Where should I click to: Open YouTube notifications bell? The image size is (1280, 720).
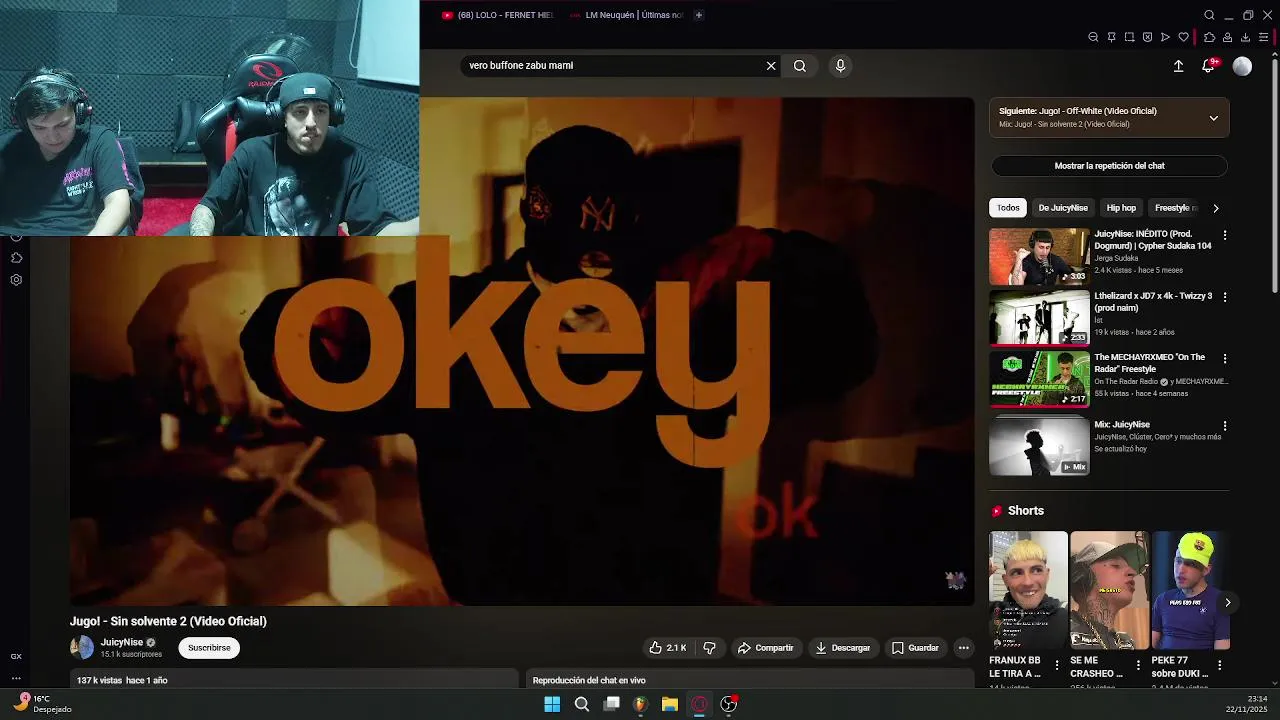pos(1208,66)
